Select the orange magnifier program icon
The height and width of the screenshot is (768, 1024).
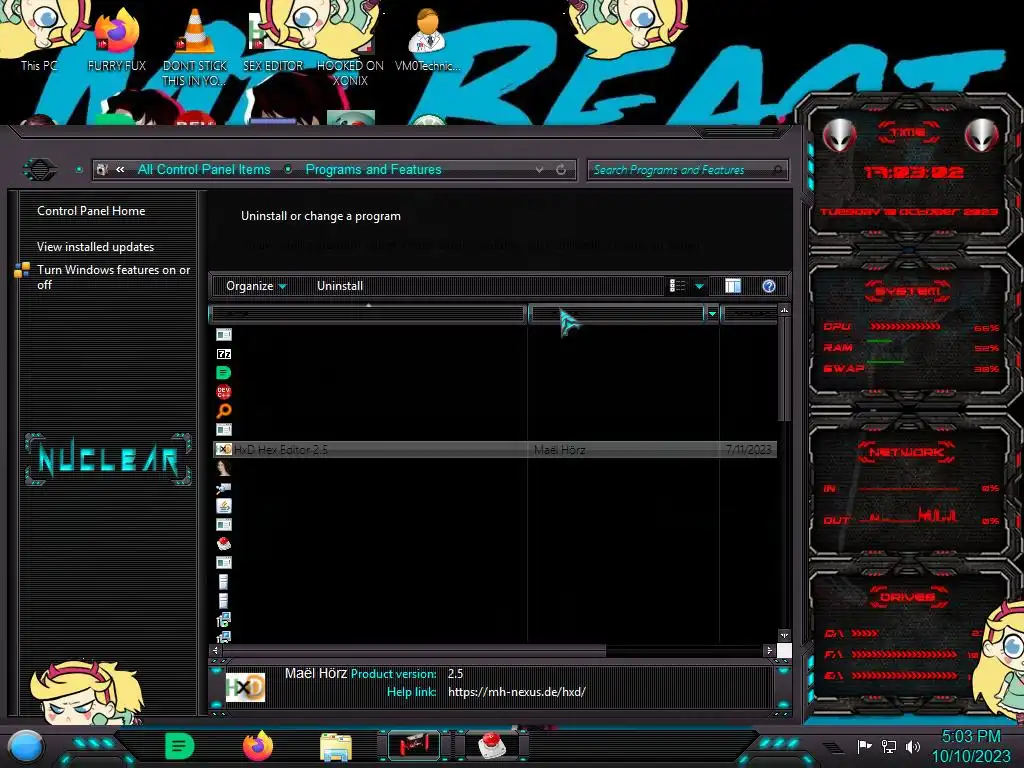[x=223, y=411]
